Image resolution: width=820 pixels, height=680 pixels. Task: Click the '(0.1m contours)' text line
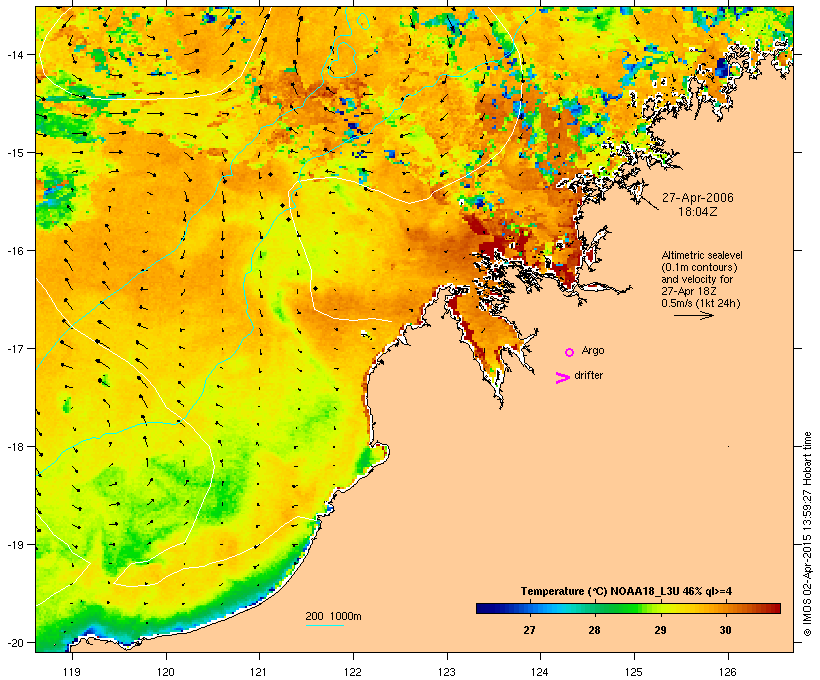tap(699, 267)
